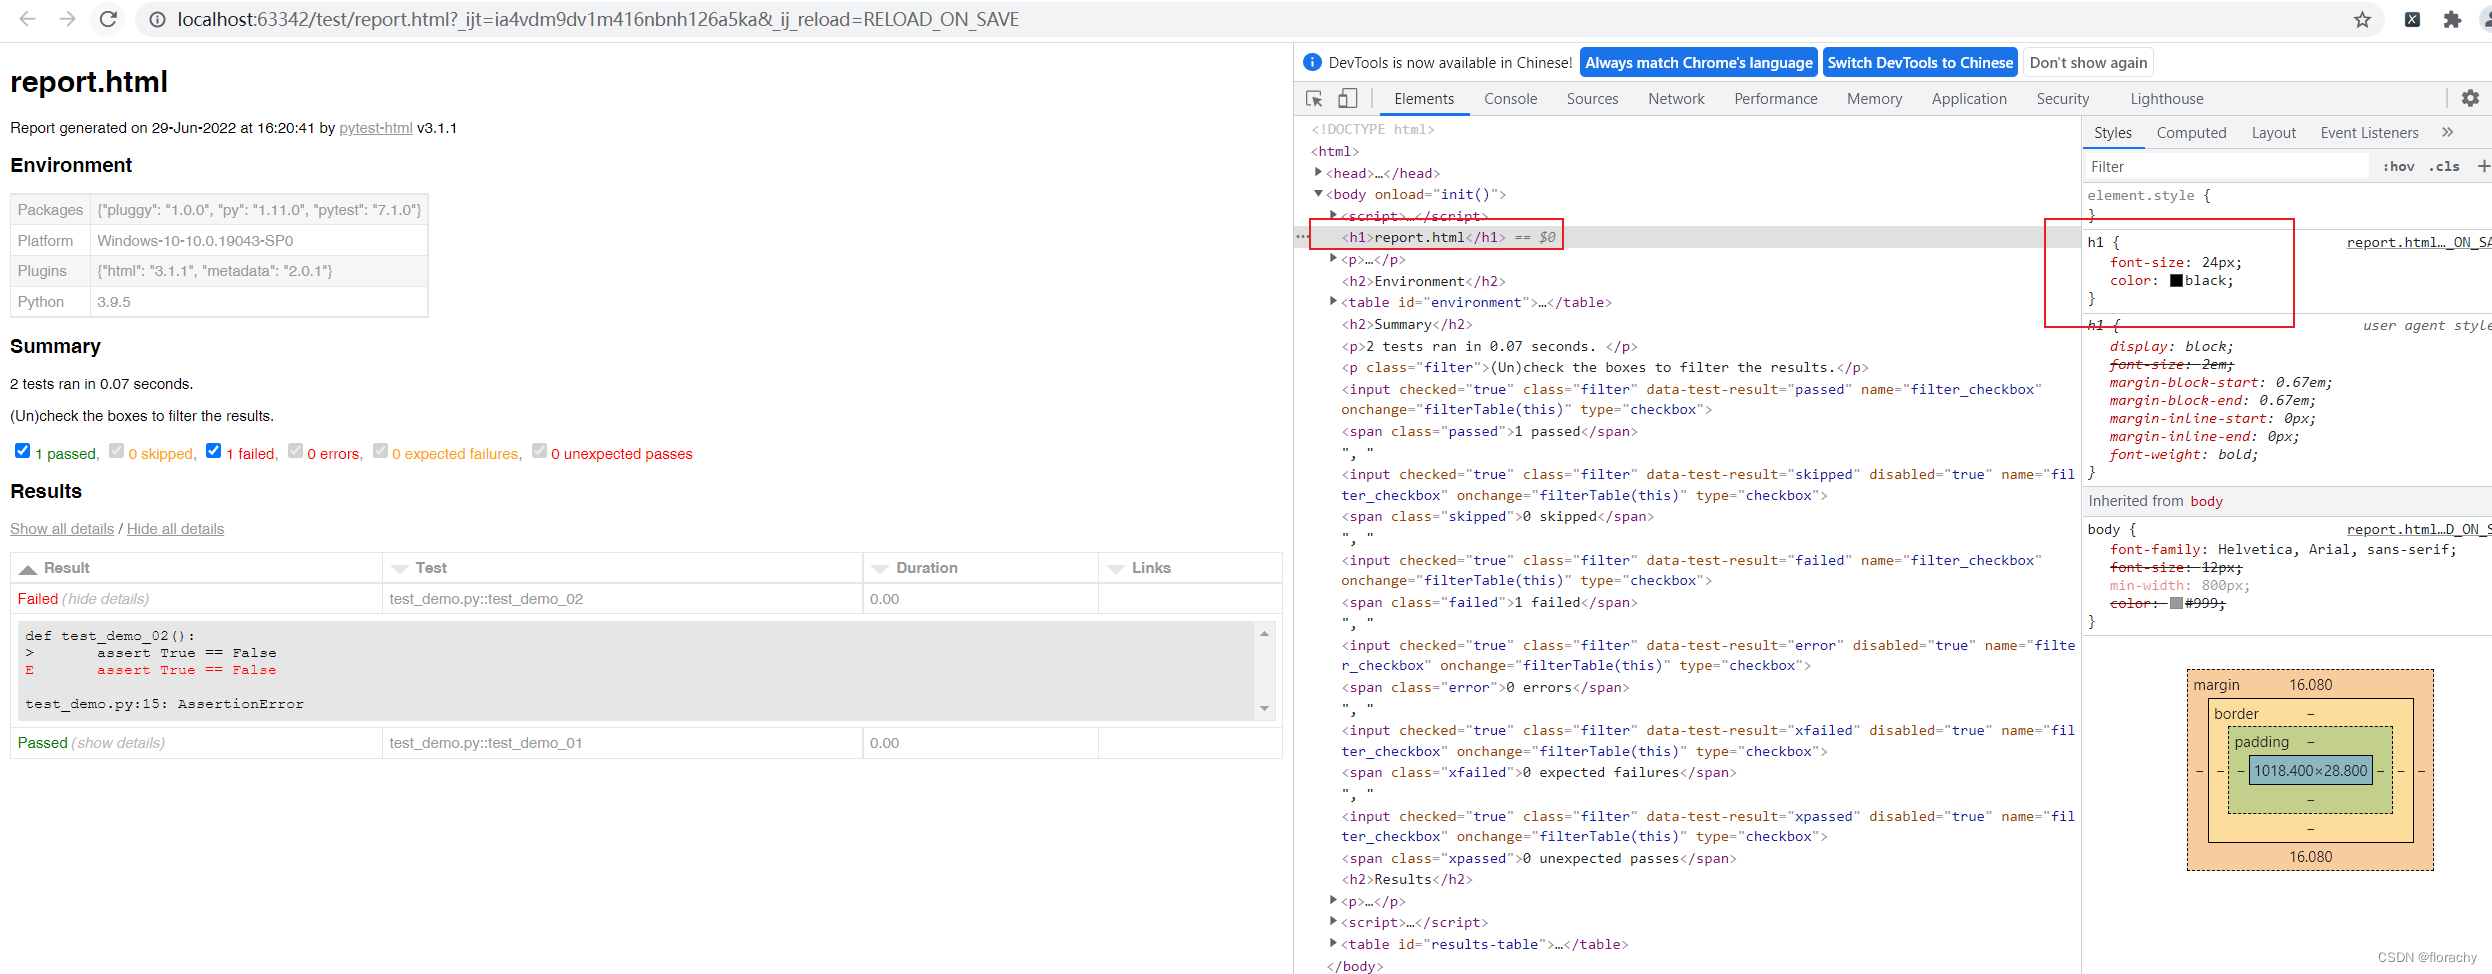The height and width of the screenshot is (974, 2492).
Task: Expand the last script node
Action: click(x=1333, y=921)
